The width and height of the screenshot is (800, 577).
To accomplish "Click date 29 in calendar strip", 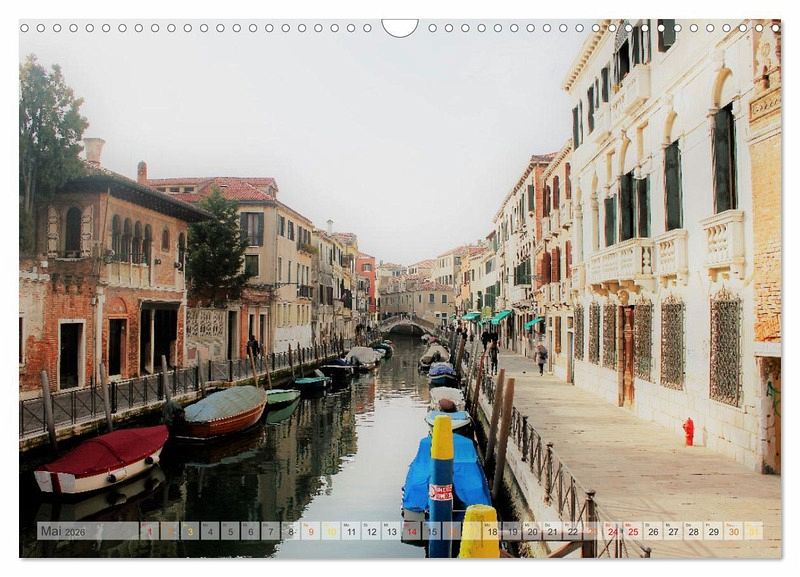I will coord(713,531).
